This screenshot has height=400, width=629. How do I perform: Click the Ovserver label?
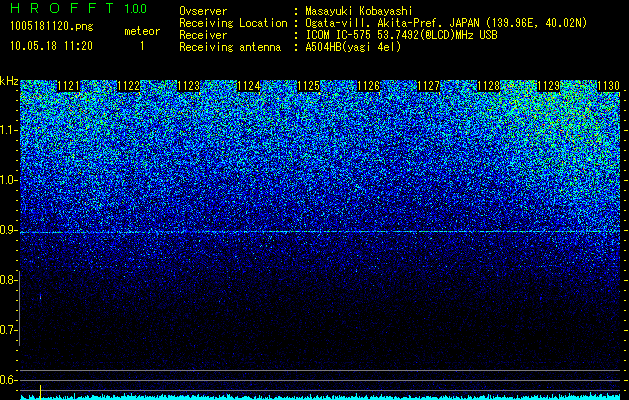coord(203,11)
